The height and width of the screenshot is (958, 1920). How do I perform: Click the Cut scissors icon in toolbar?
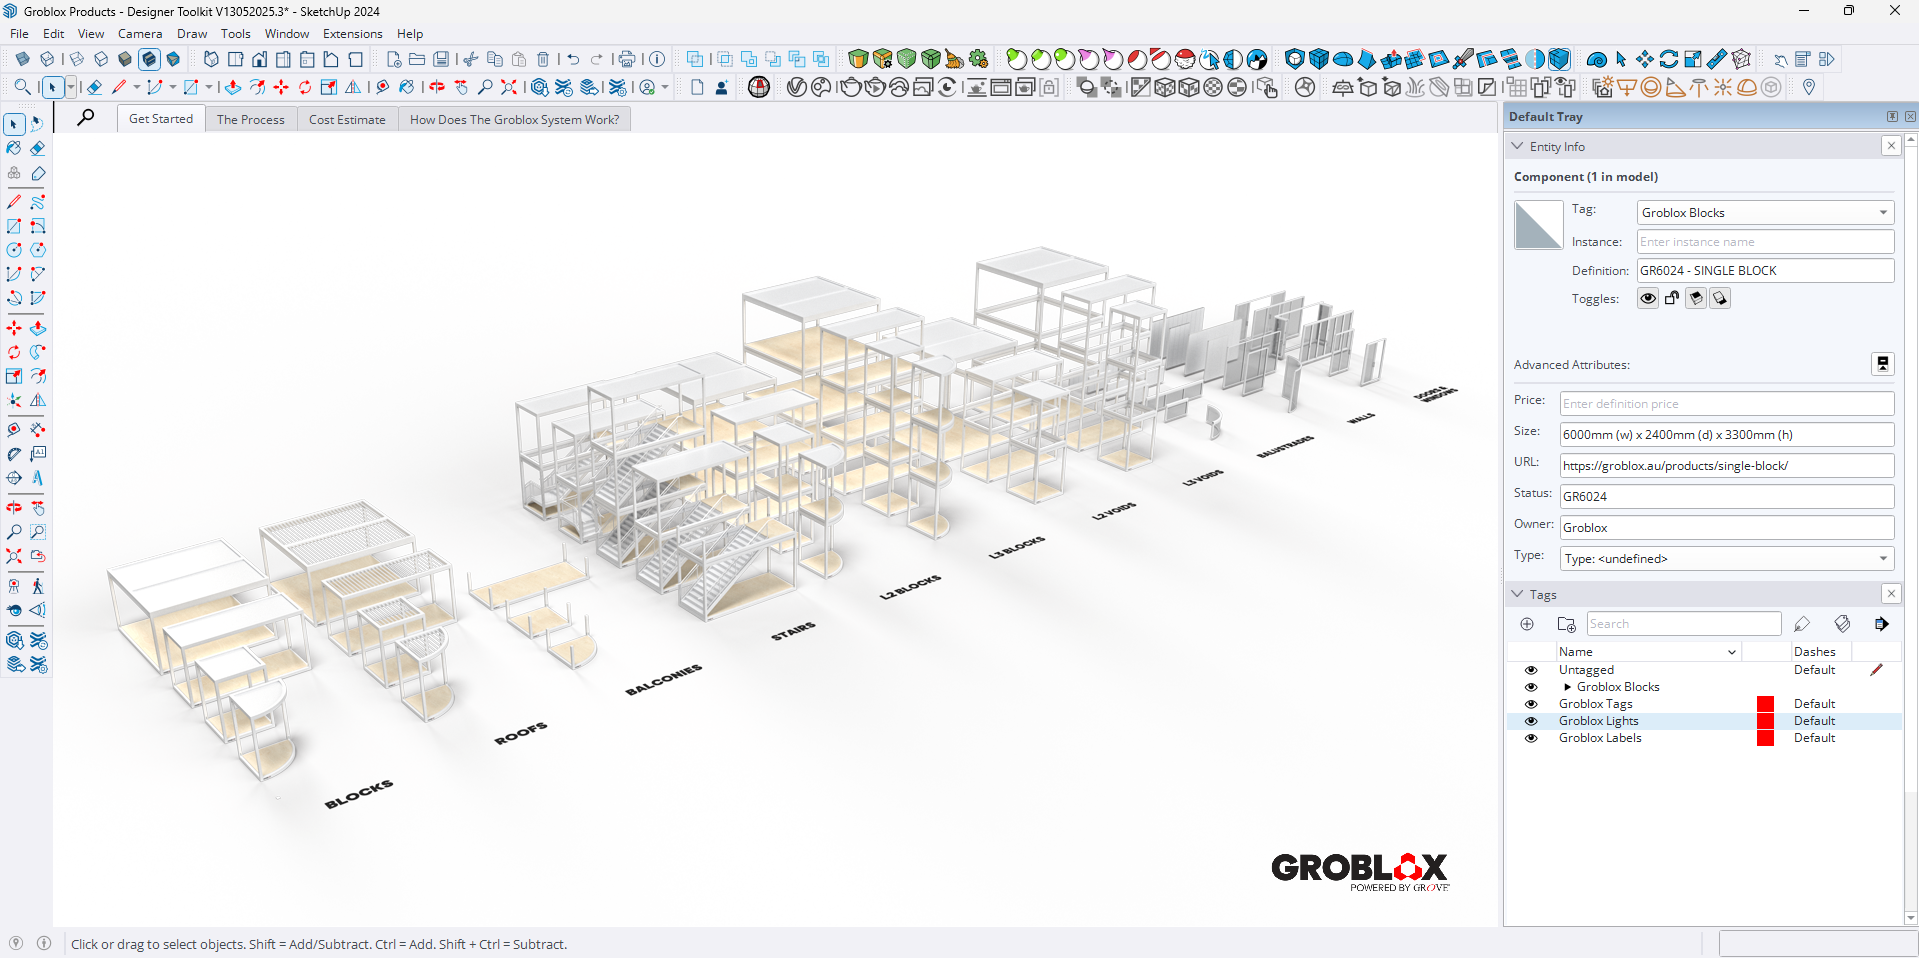470,59
